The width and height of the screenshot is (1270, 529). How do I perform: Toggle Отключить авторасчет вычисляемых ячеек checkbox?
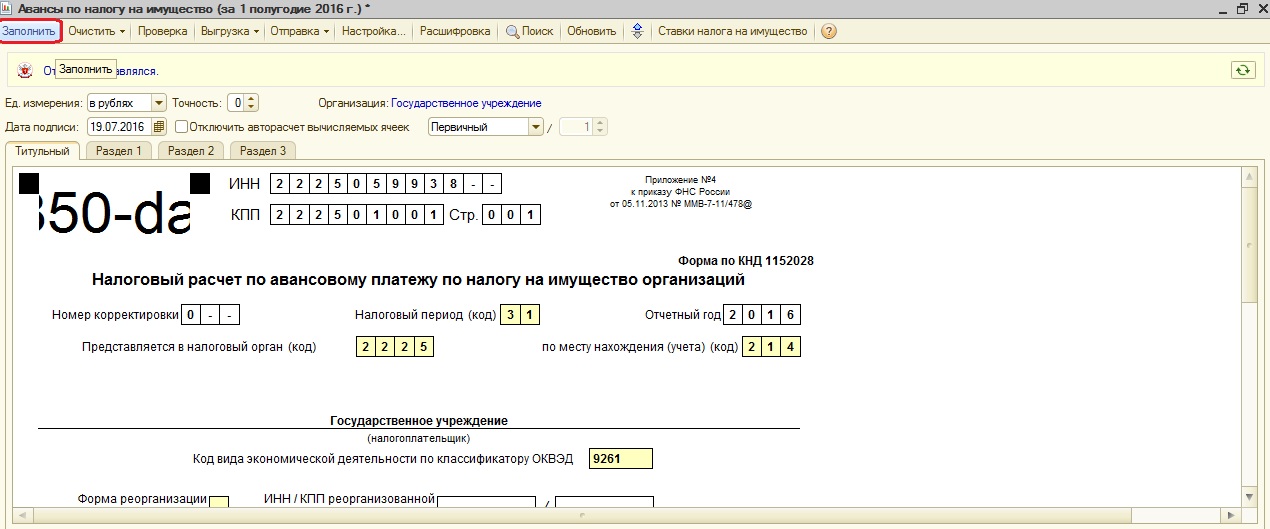182,127
